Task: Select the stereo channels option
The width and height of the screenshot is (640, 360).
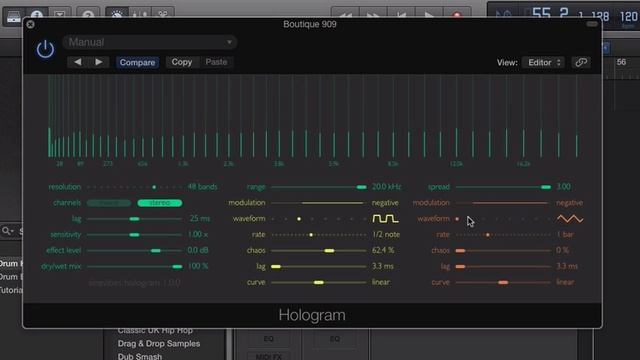Action: pos(160,203)
